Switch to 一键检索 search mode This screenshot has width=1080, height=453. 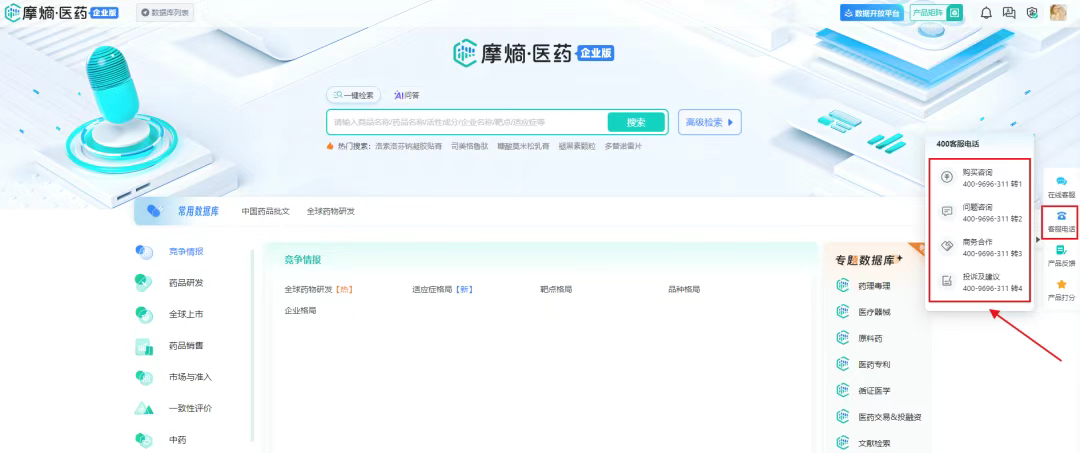point(353,96)
